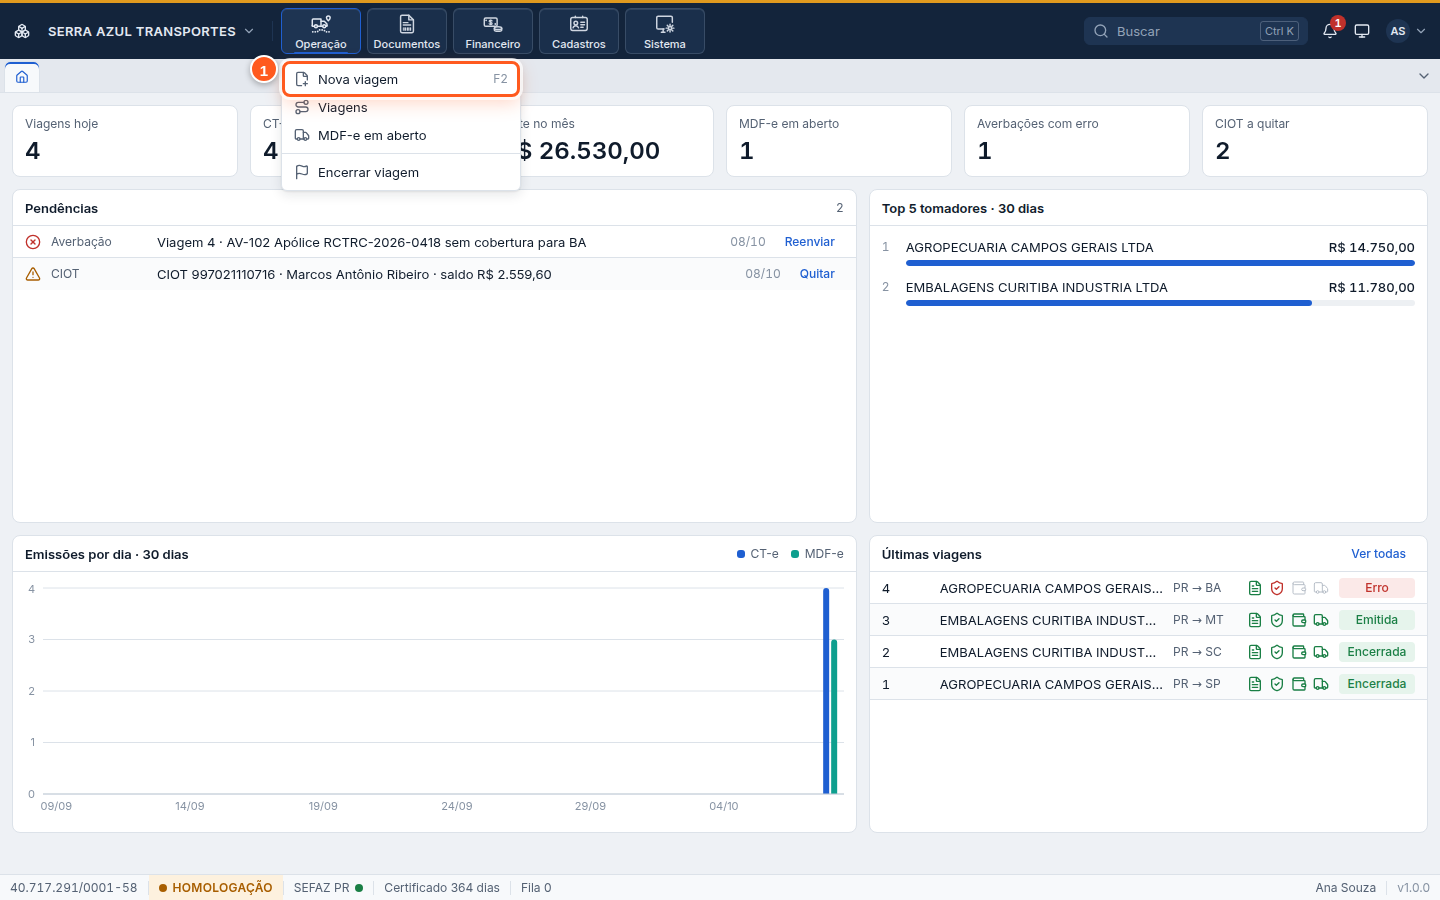1440x900 pixels.
Task: Open the AS user avatar menu
Action: point(1405,31)
